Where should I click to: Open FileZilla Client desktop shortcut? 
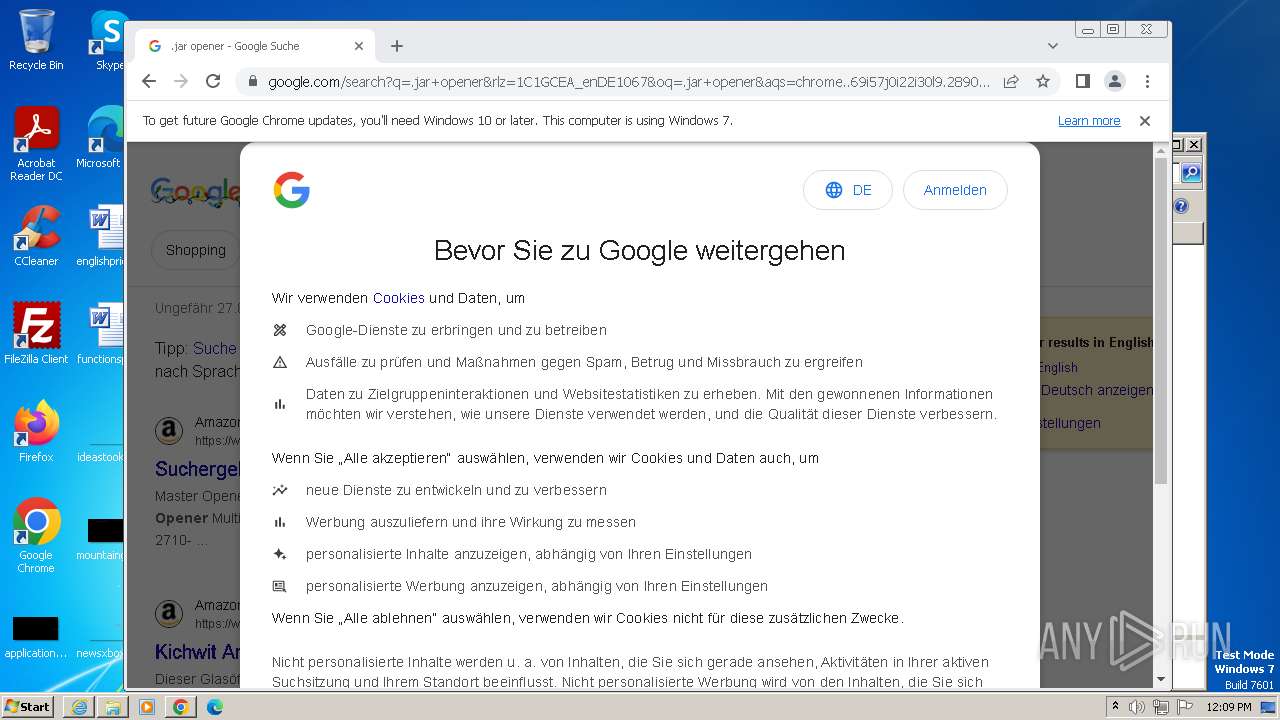coord(36,334)
